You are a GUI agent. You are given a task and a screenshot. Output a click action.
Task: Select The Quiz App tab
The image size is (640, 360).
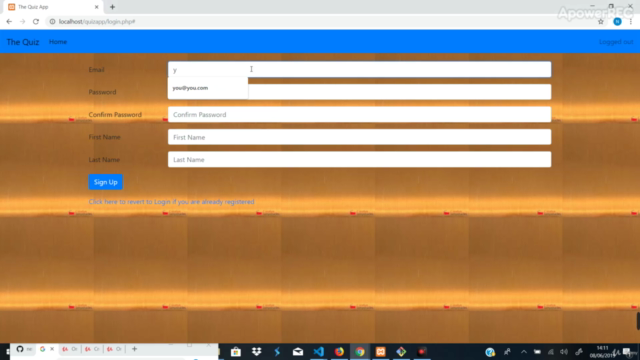(53, 7)
